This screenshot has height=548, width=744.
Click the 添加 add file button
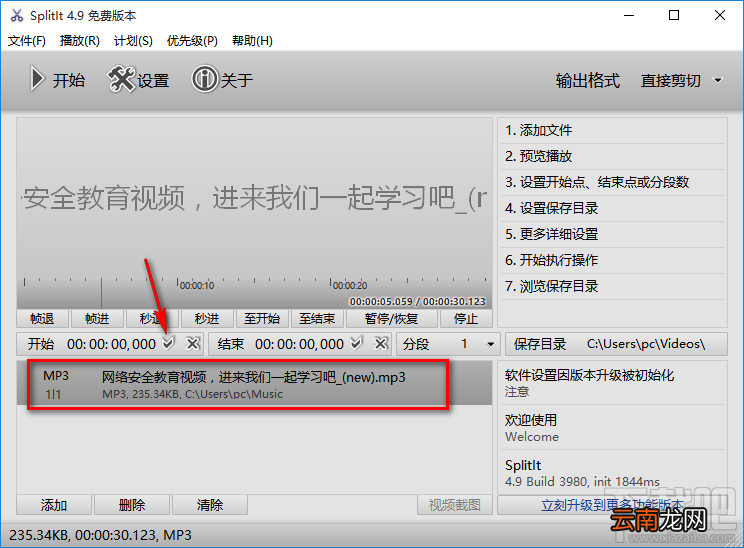coord(54,505)
